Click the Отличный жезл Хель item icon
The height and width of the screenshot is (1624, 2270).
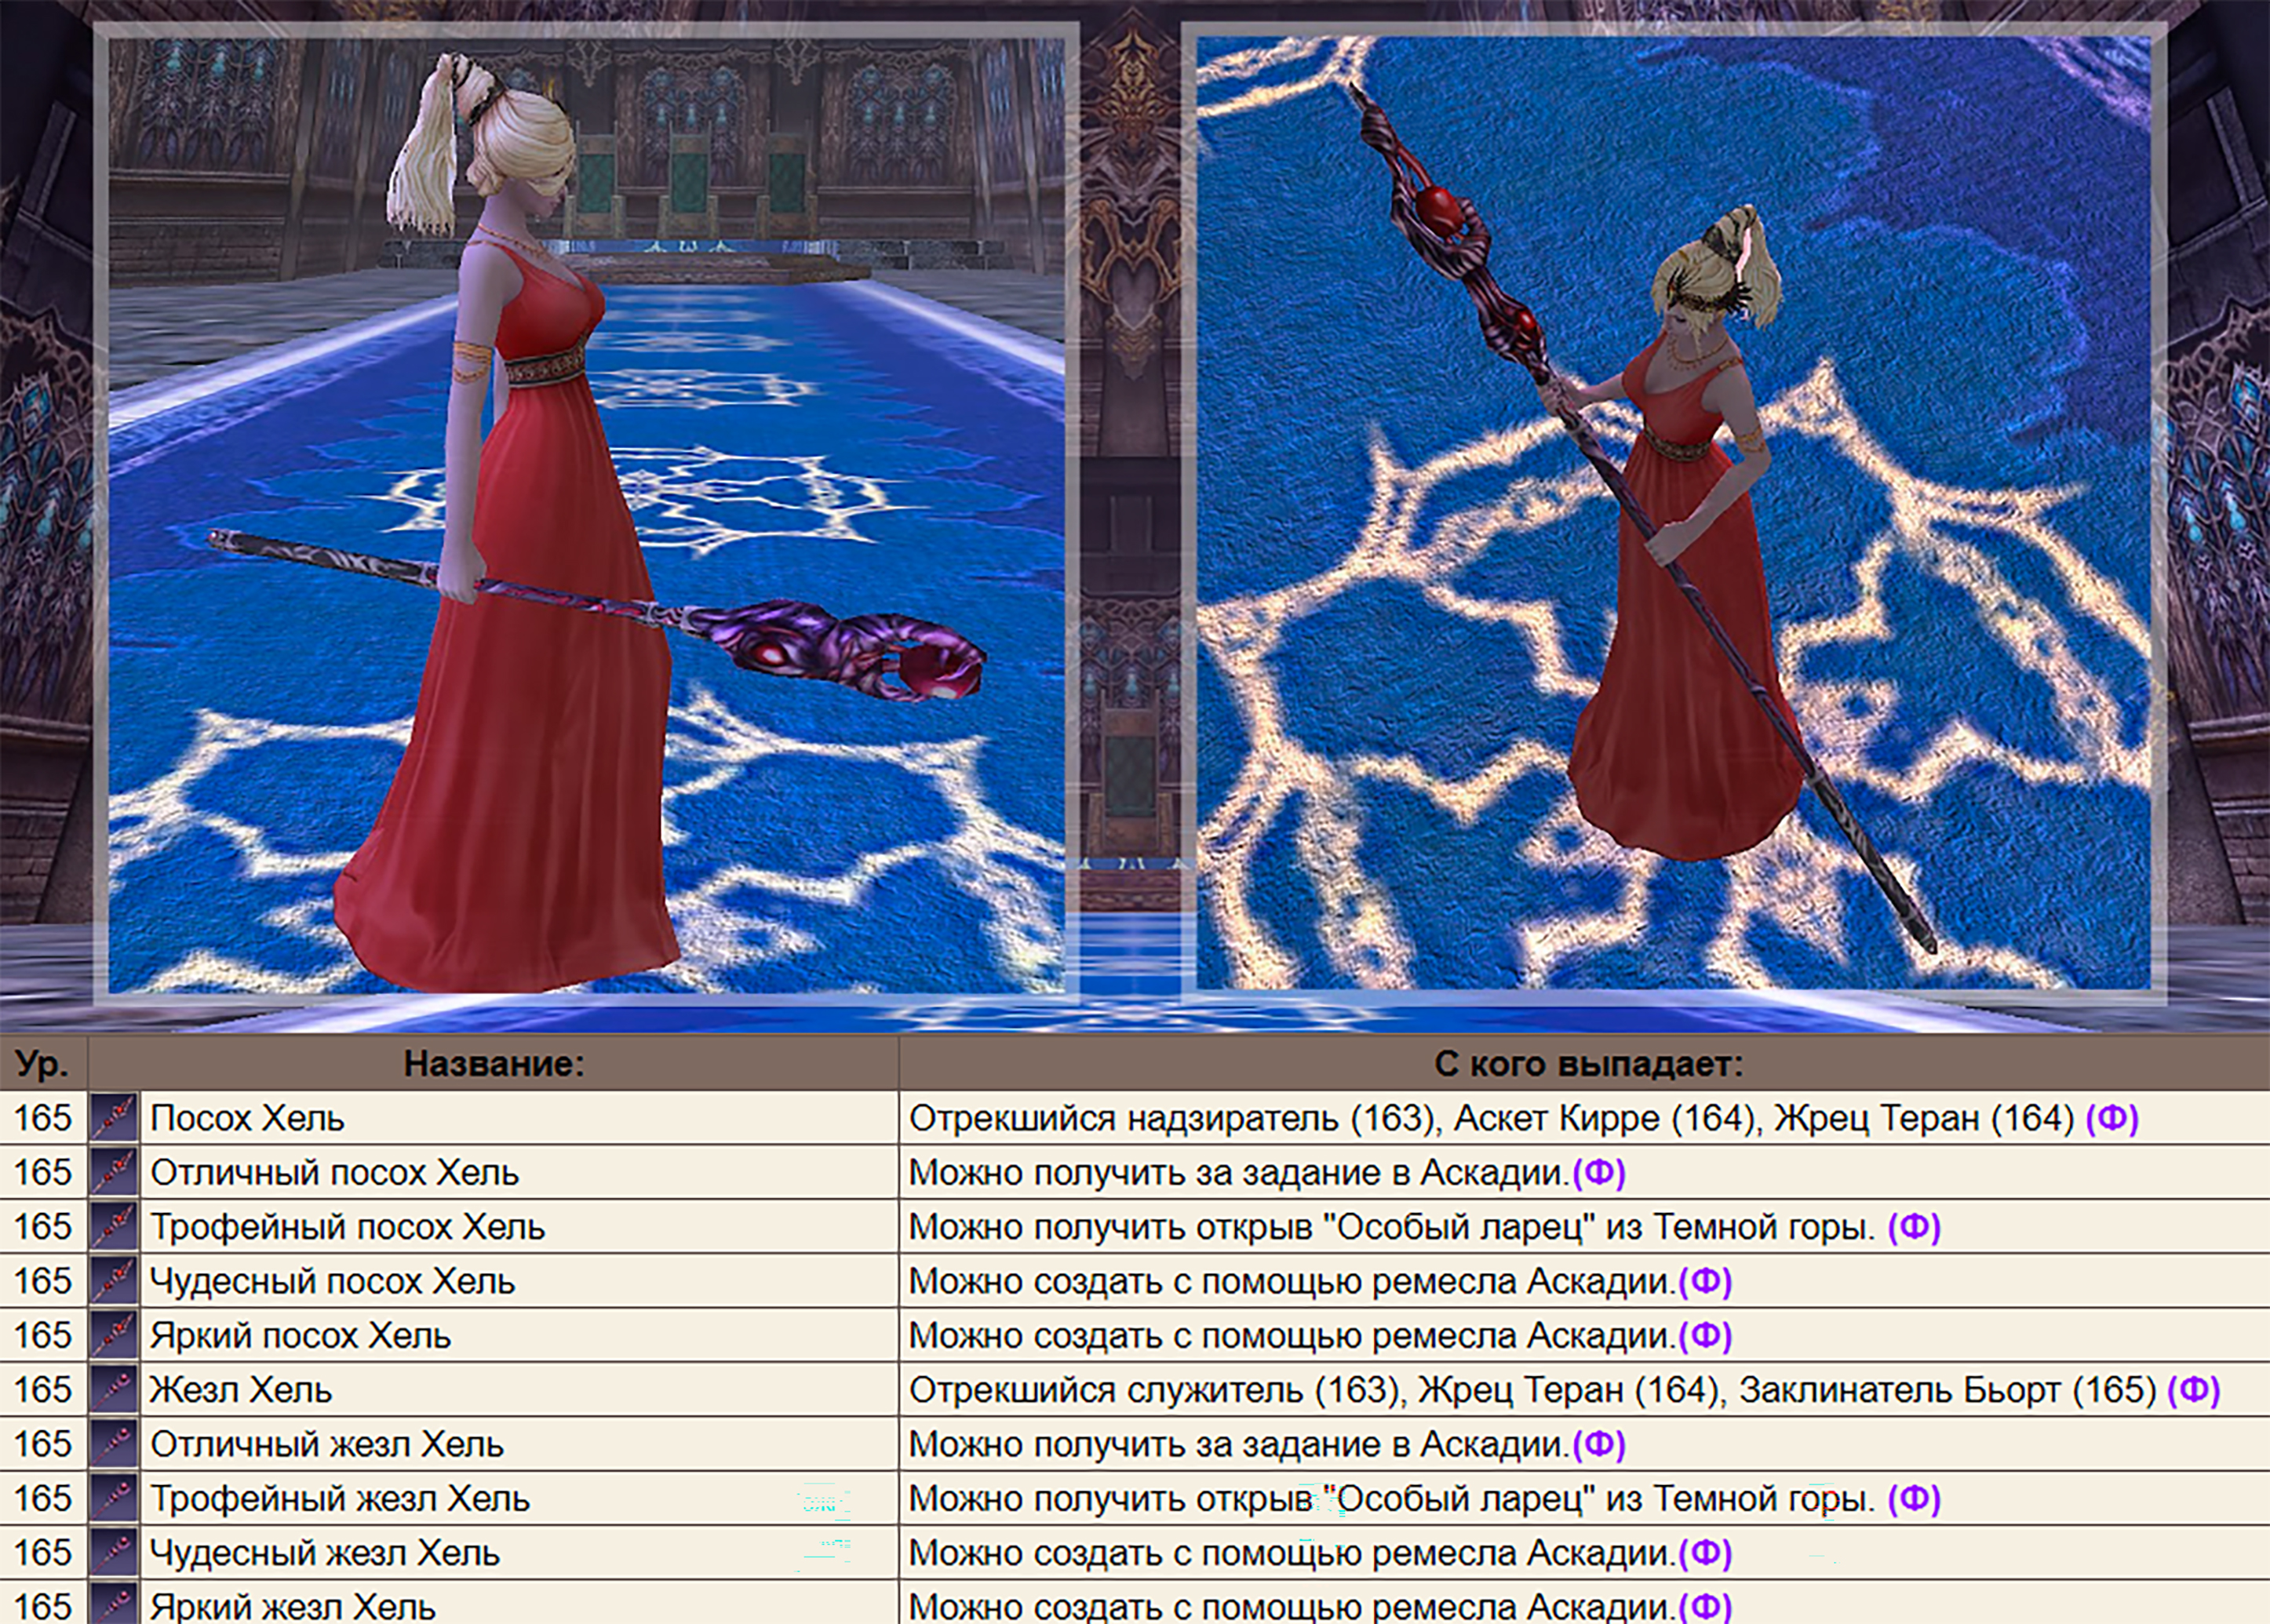tap(114, 1443)
